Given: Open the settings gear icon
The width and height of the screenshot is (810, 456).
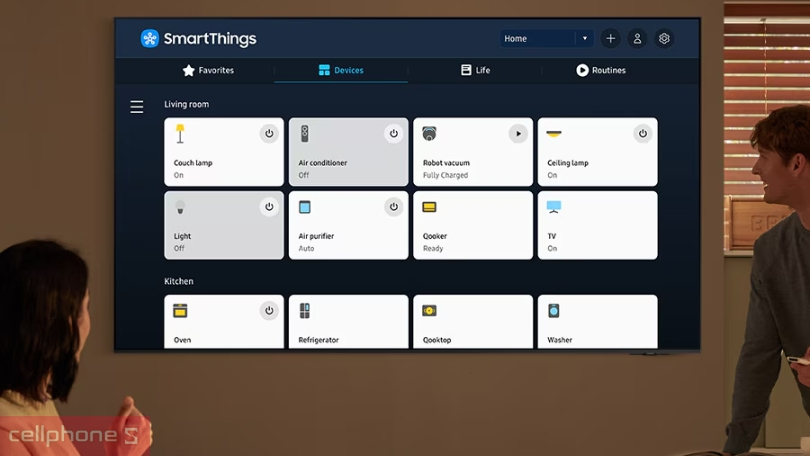Looking at the screenshot, I should (x=664, y=39).
